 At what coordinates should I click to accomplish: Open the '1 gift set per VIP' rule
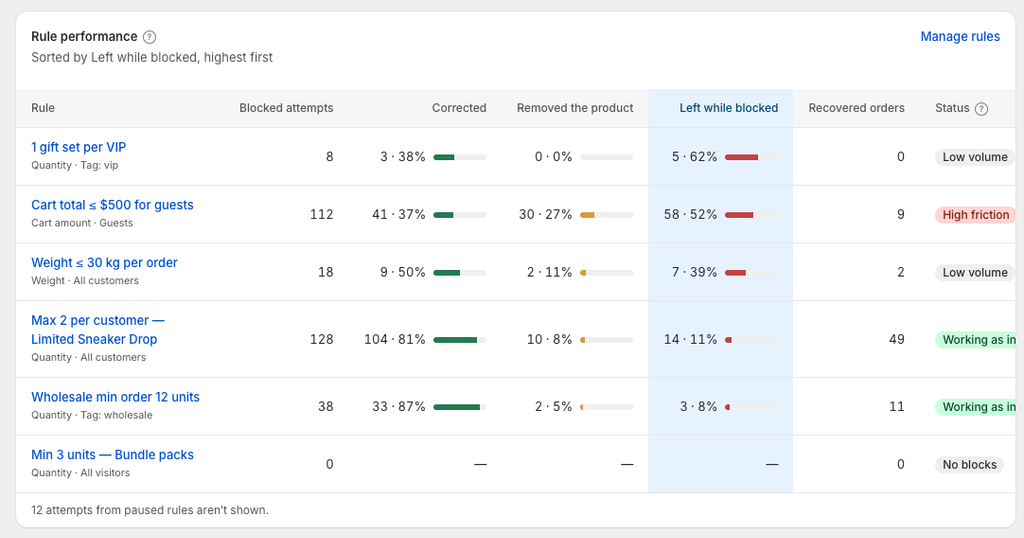[78, 148]
